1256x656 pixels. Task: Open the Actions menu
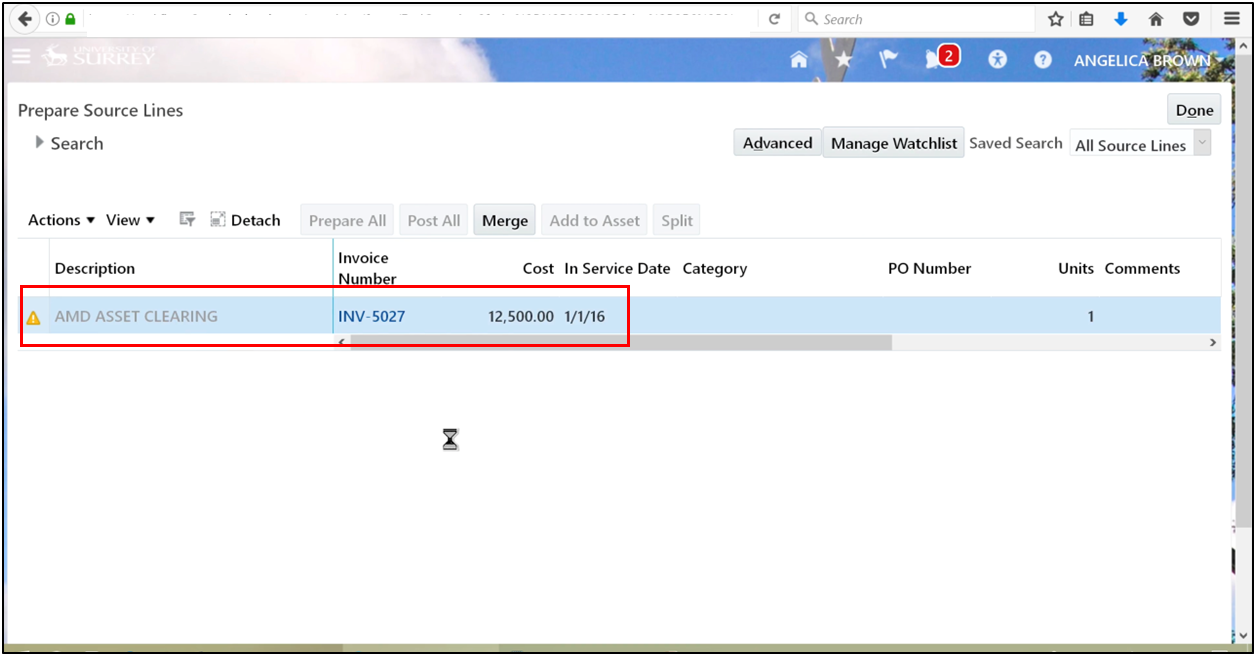pyautogui.click(x=61, y=220)
